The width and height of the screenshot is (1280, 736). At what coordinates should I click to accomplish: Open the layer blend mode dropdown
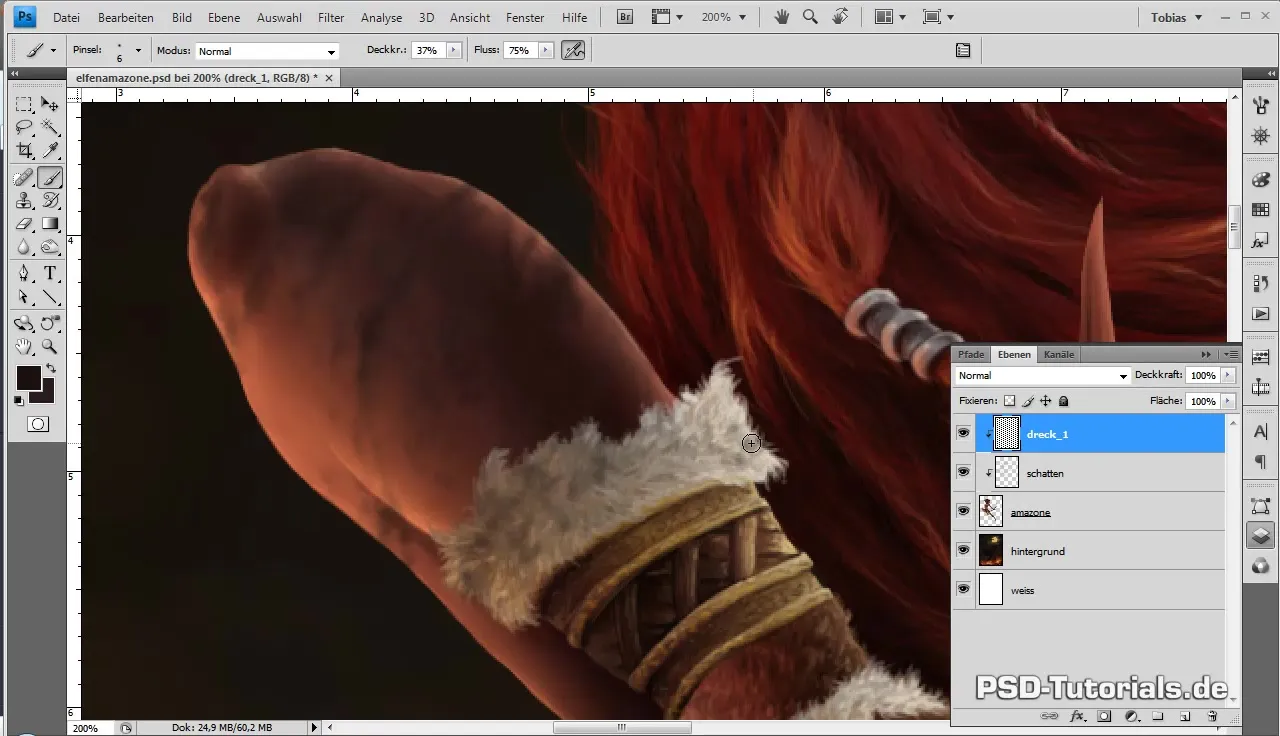click(x=1042, y=376)
